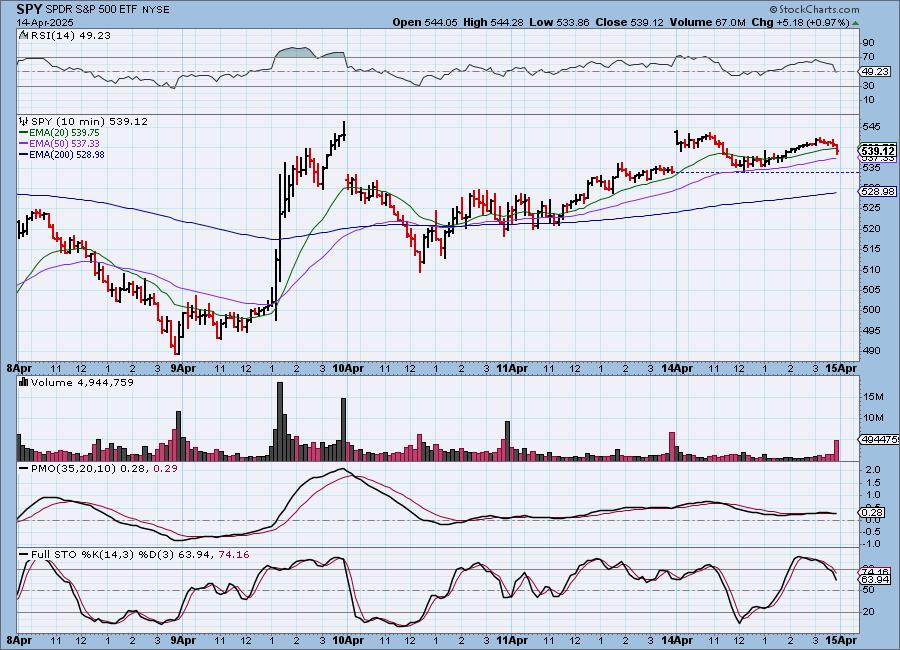Click the purple EMA(50) legend line swatch
900x650 pixels.
(24, 144)
